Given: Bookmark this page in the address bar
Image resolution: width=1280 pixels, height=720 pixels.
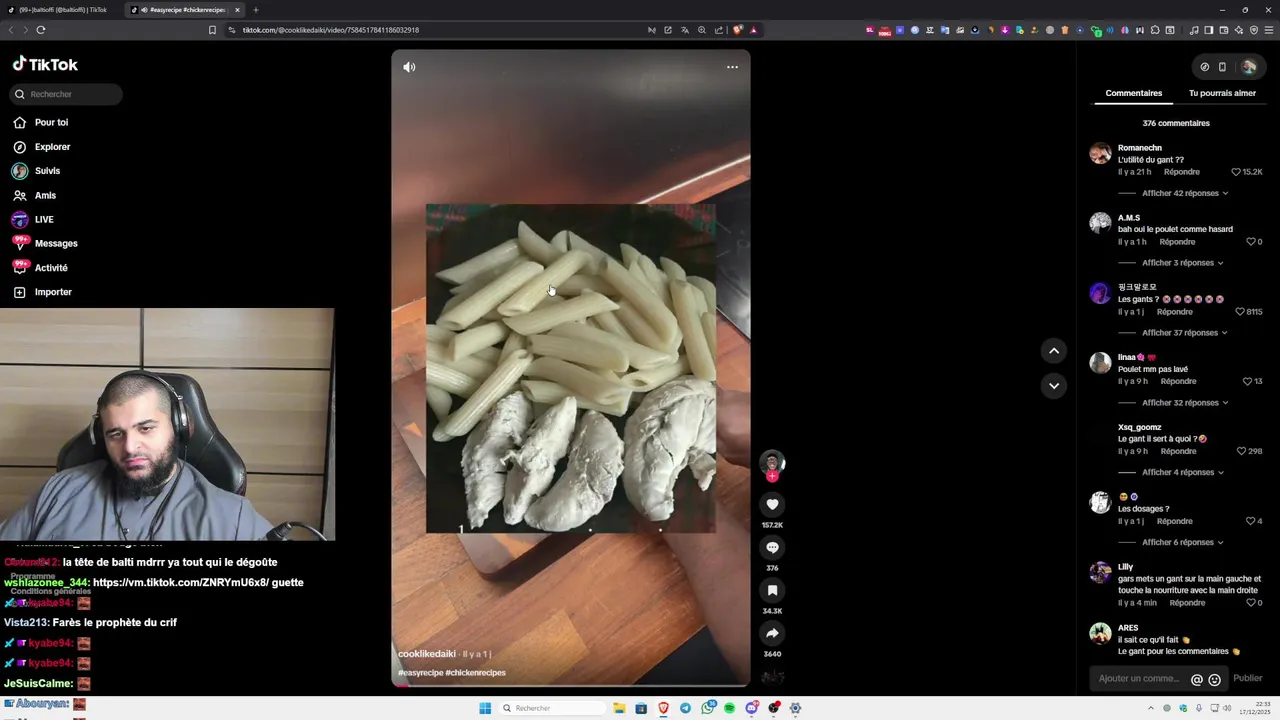Looking at the screenshot, I should pos(212,30).
